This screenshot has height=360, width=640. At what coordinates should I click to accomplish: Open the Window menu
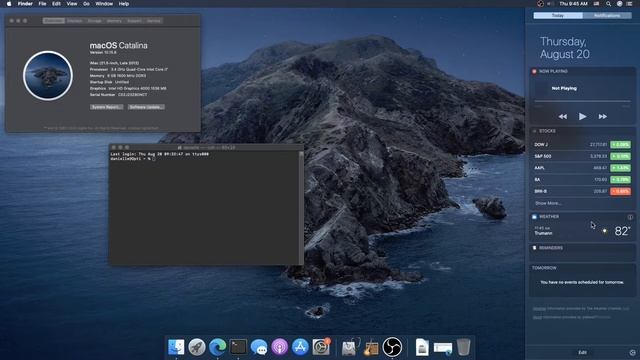(x=104, y=4)
